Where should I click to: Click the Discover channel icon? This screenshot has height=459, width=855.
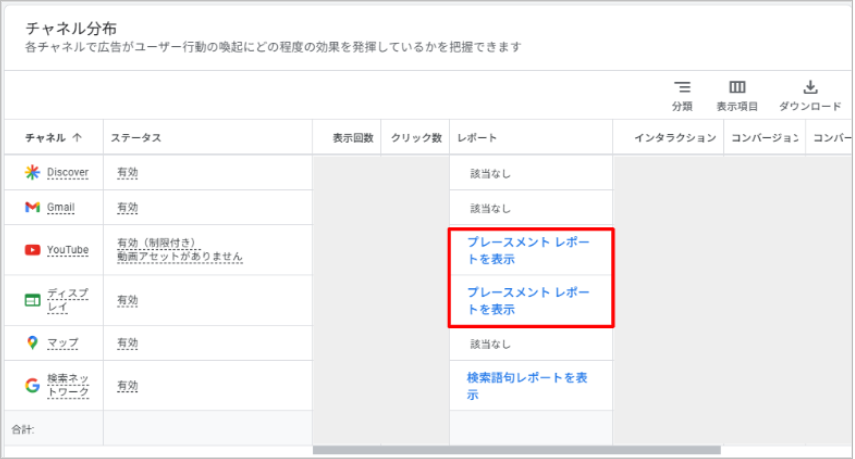(32, 172)
